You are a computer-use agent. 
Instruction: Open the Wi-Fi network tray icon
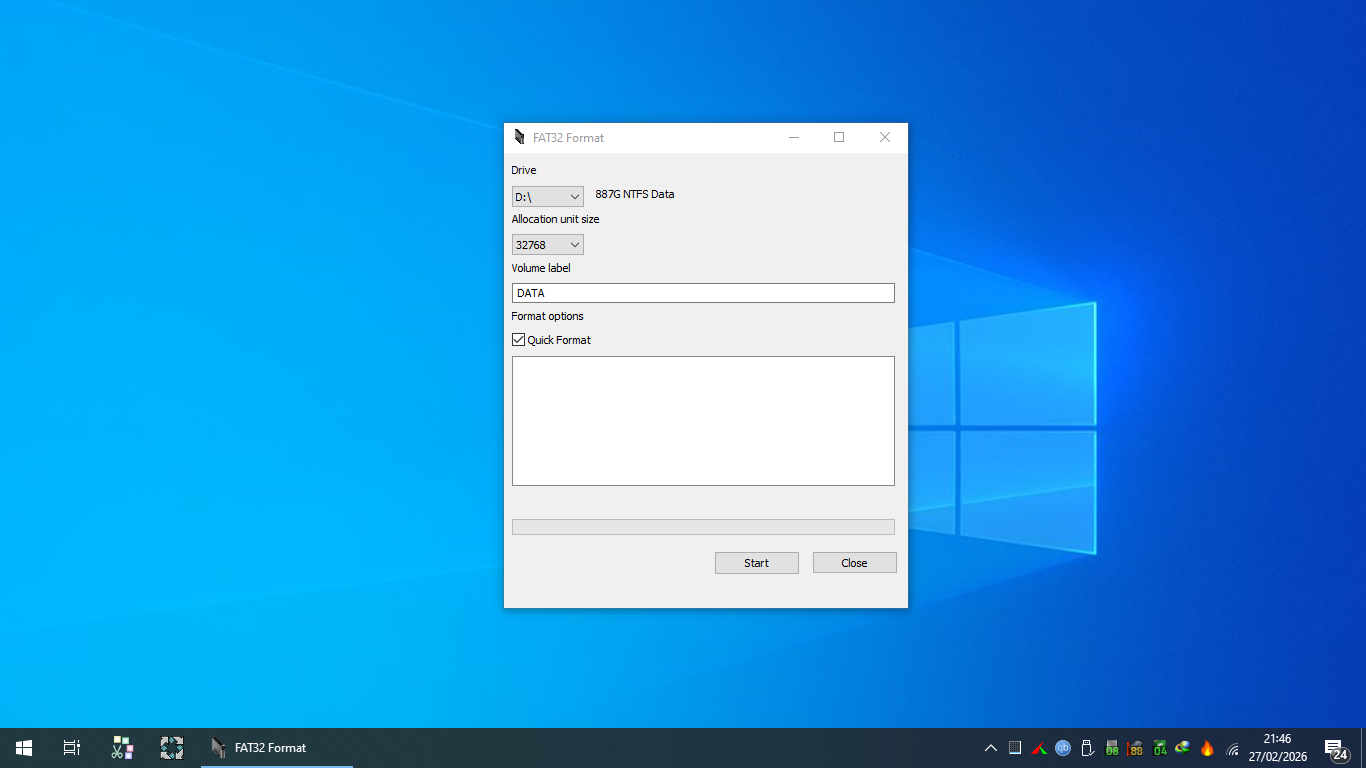[x=1232, y=748]
